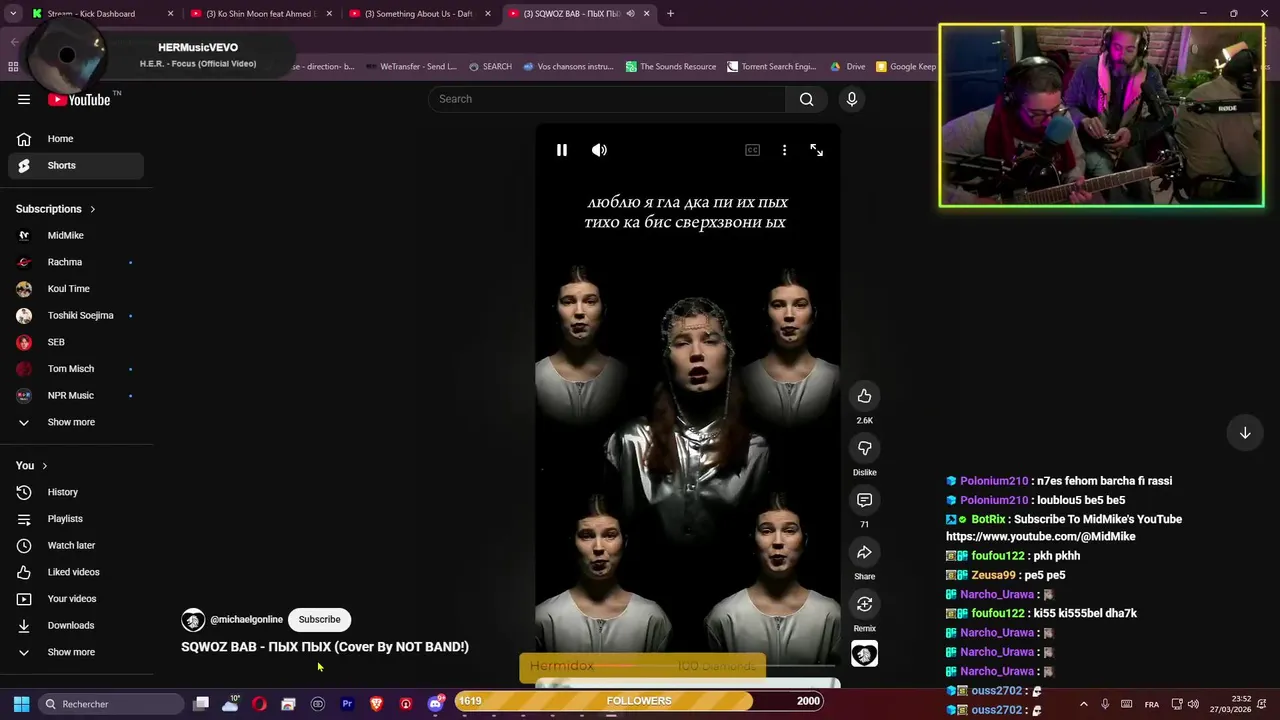
Task: Open the Google Keep bookmark
Action: (906, 67)
